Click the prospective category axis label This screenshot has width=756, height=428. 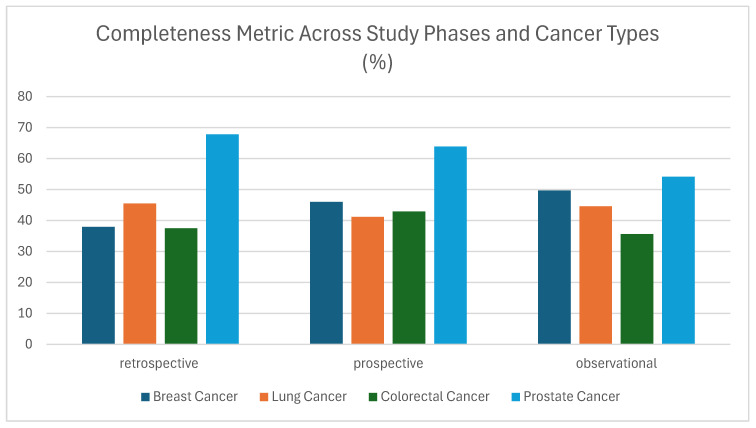[x=388, y=363]
